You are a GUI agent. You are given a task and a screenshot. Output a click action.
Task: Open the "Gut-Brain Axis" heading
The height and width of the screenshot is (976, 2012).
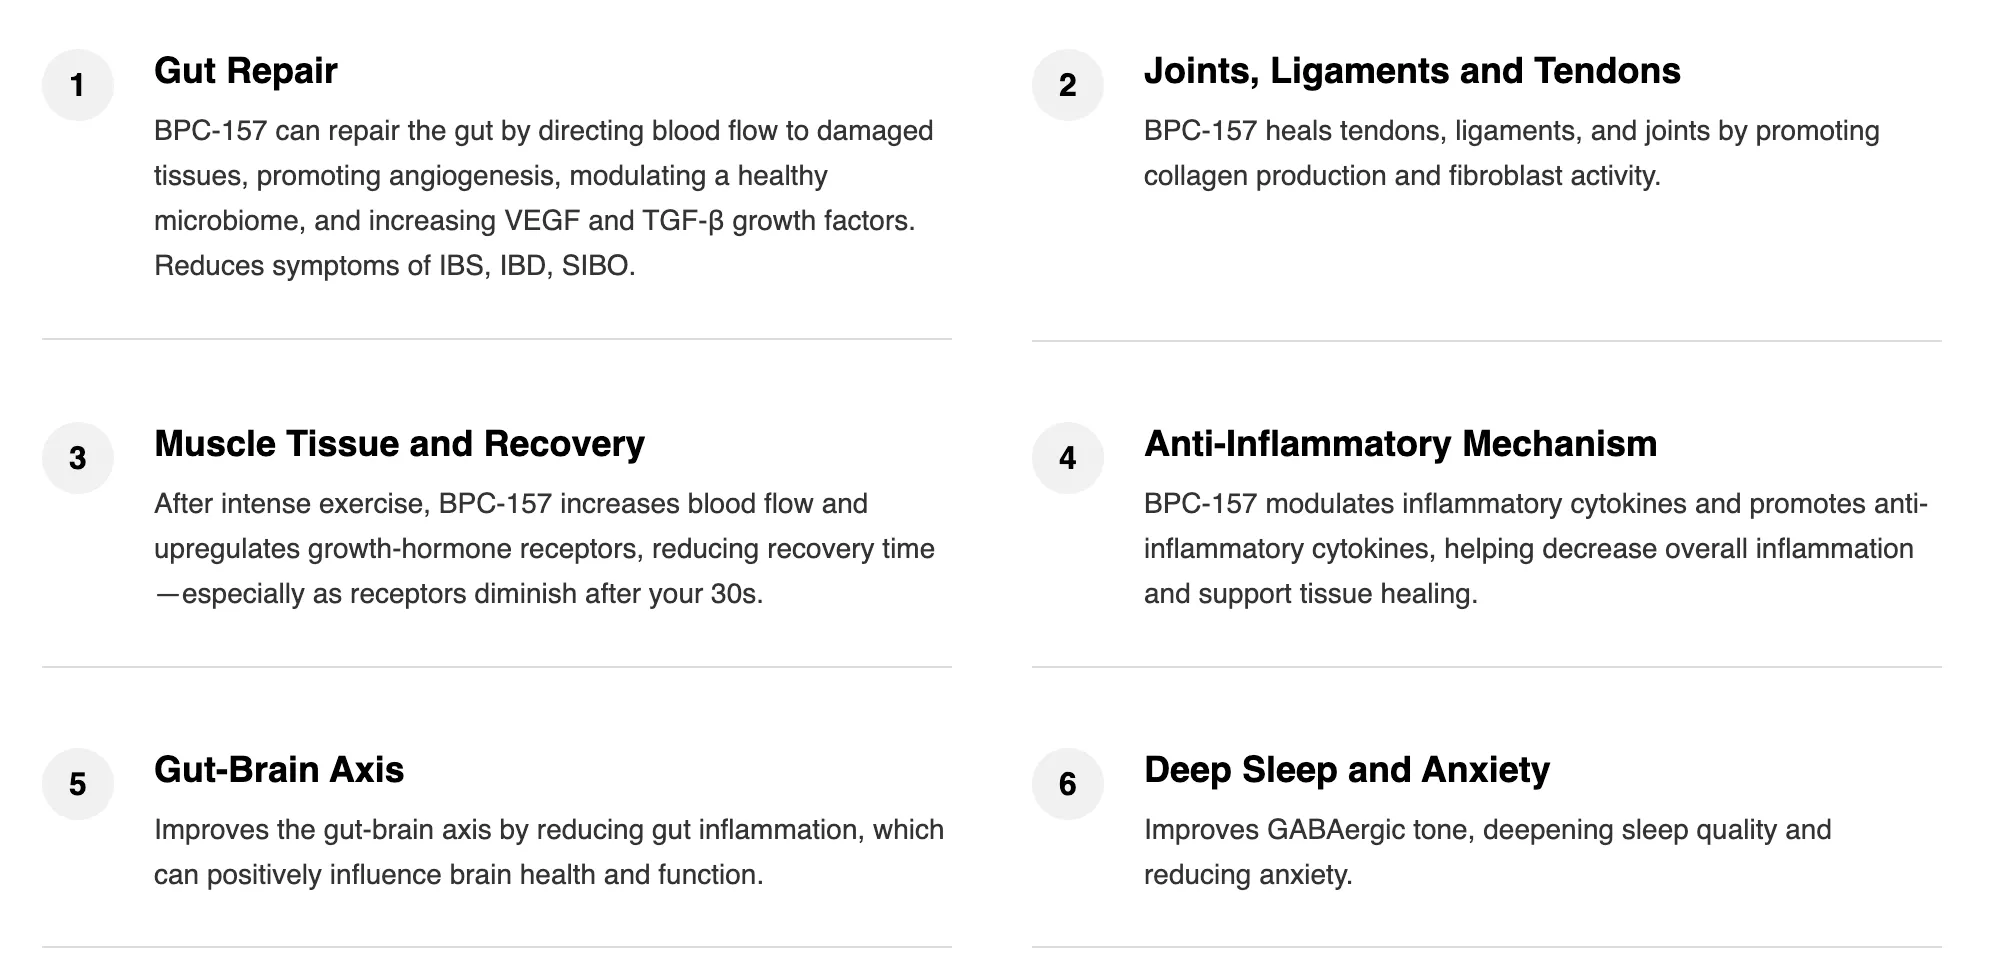pos(279,770)
